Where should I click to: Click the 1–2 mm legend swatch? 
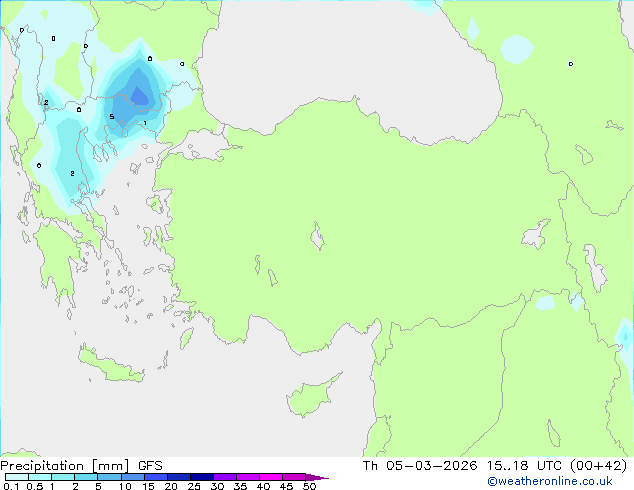tap(63, 477)
